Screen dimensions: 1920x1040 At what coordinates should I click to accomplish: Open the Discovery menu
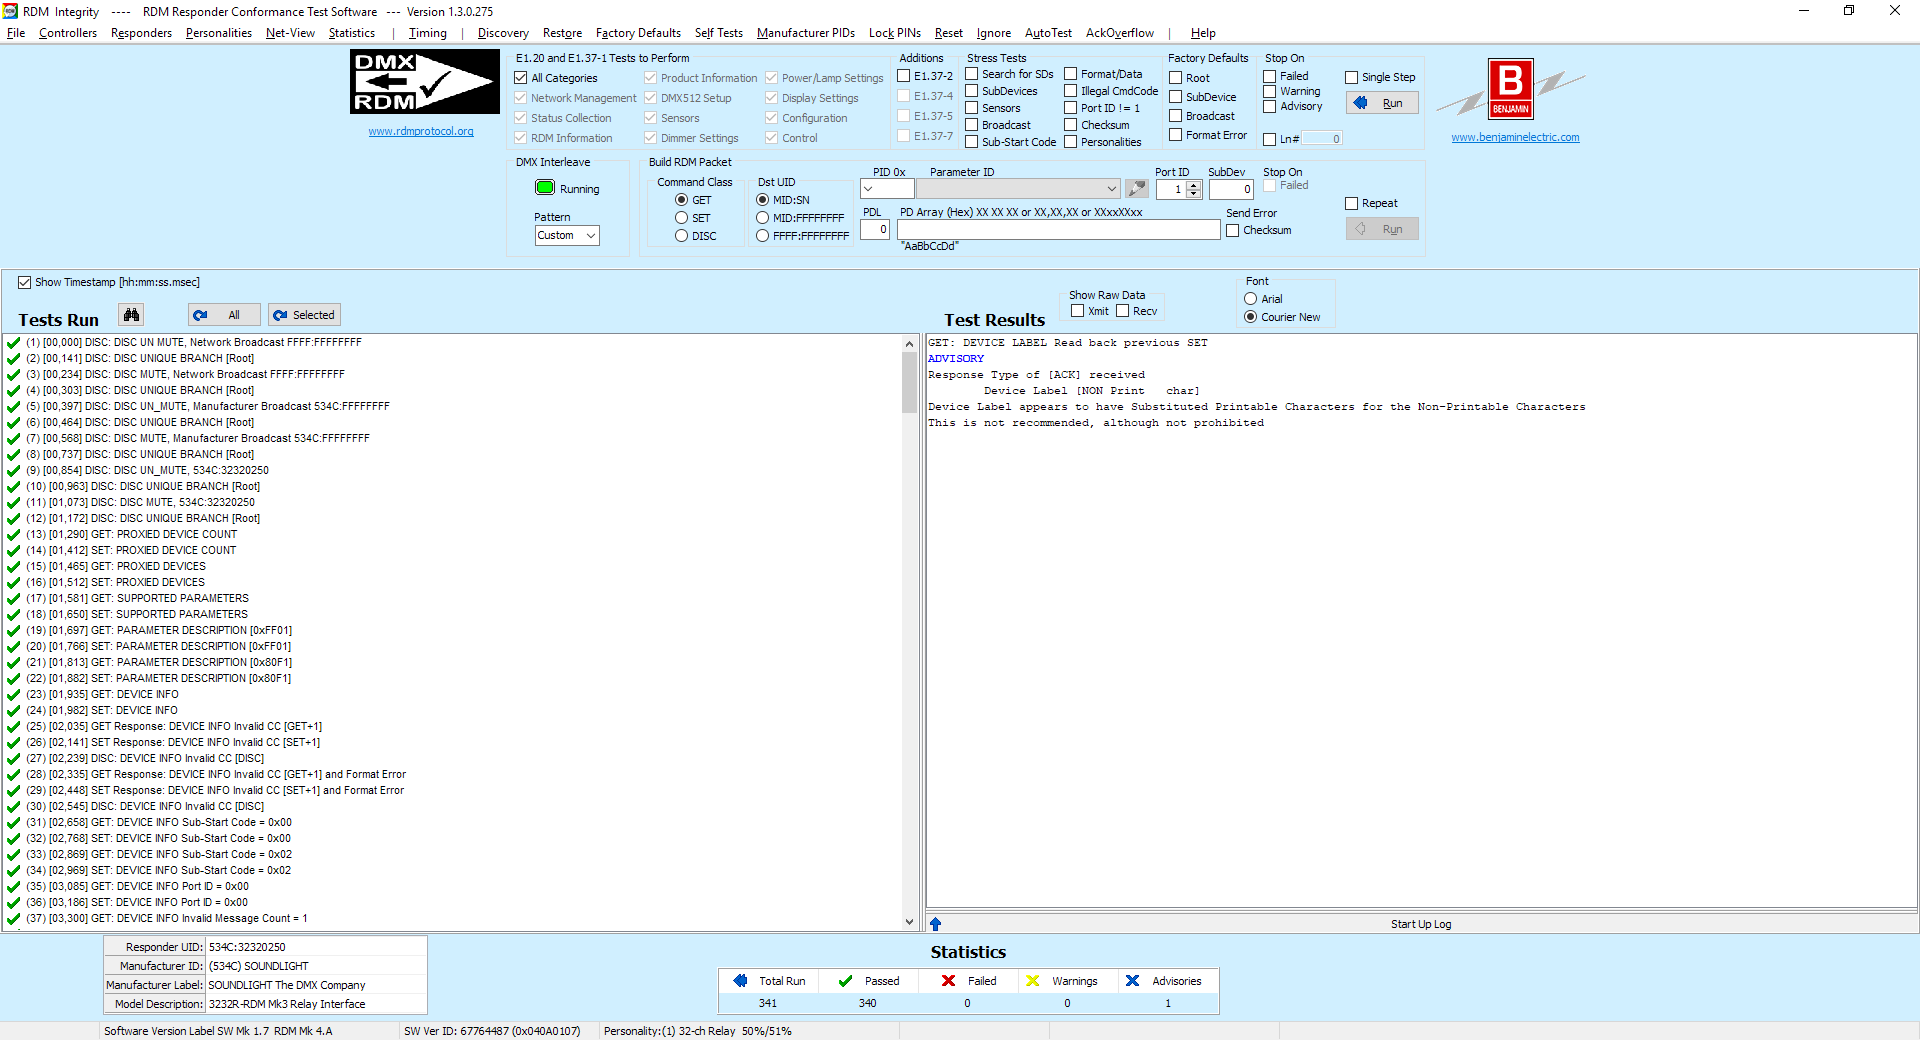tap(503, 33)
